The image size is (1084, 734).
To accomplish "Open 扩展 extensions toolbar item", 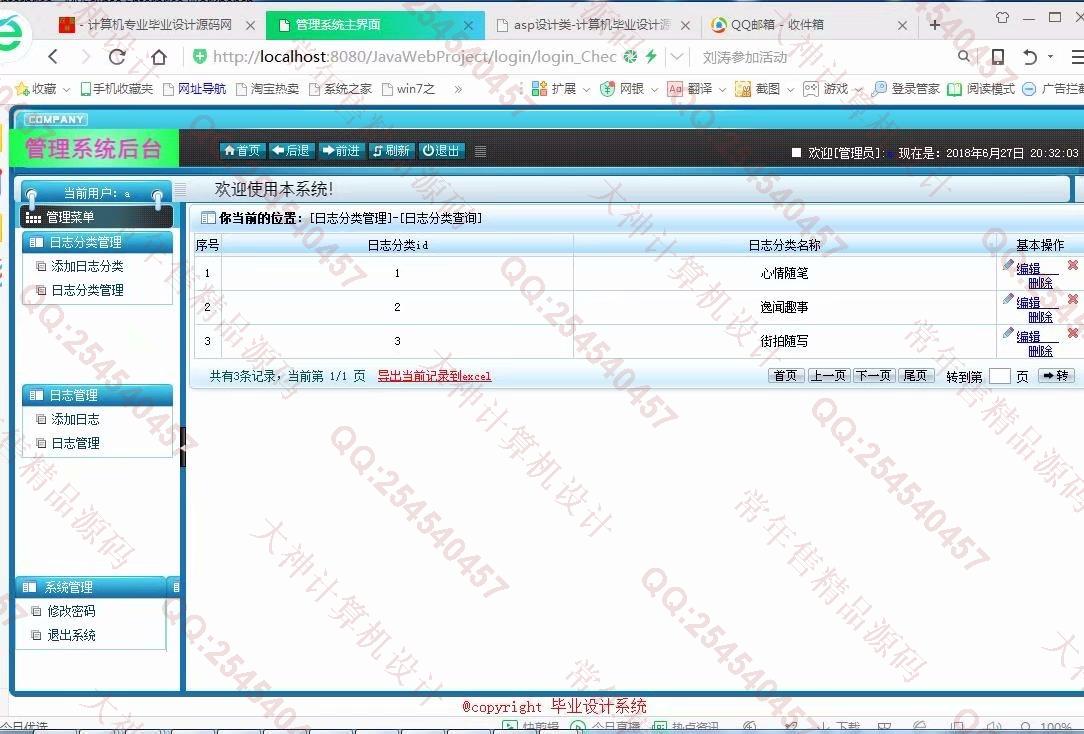I will 554,88.
